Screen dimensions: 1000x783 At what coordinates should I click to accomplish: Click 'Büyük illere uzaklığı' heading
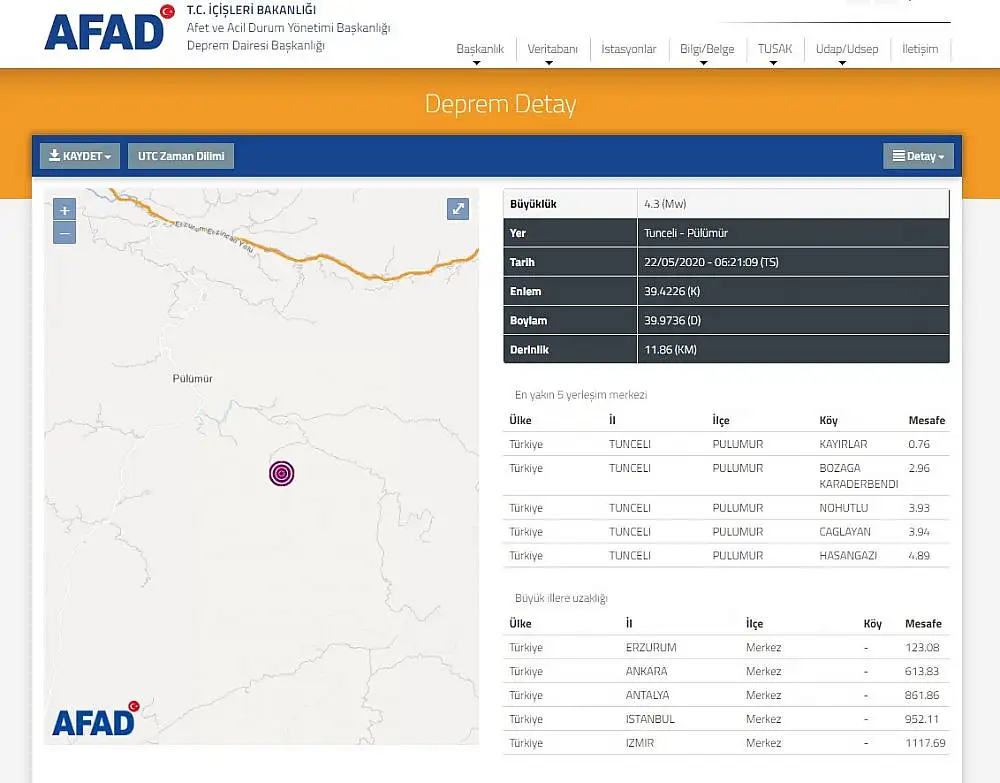coord(561,598)
